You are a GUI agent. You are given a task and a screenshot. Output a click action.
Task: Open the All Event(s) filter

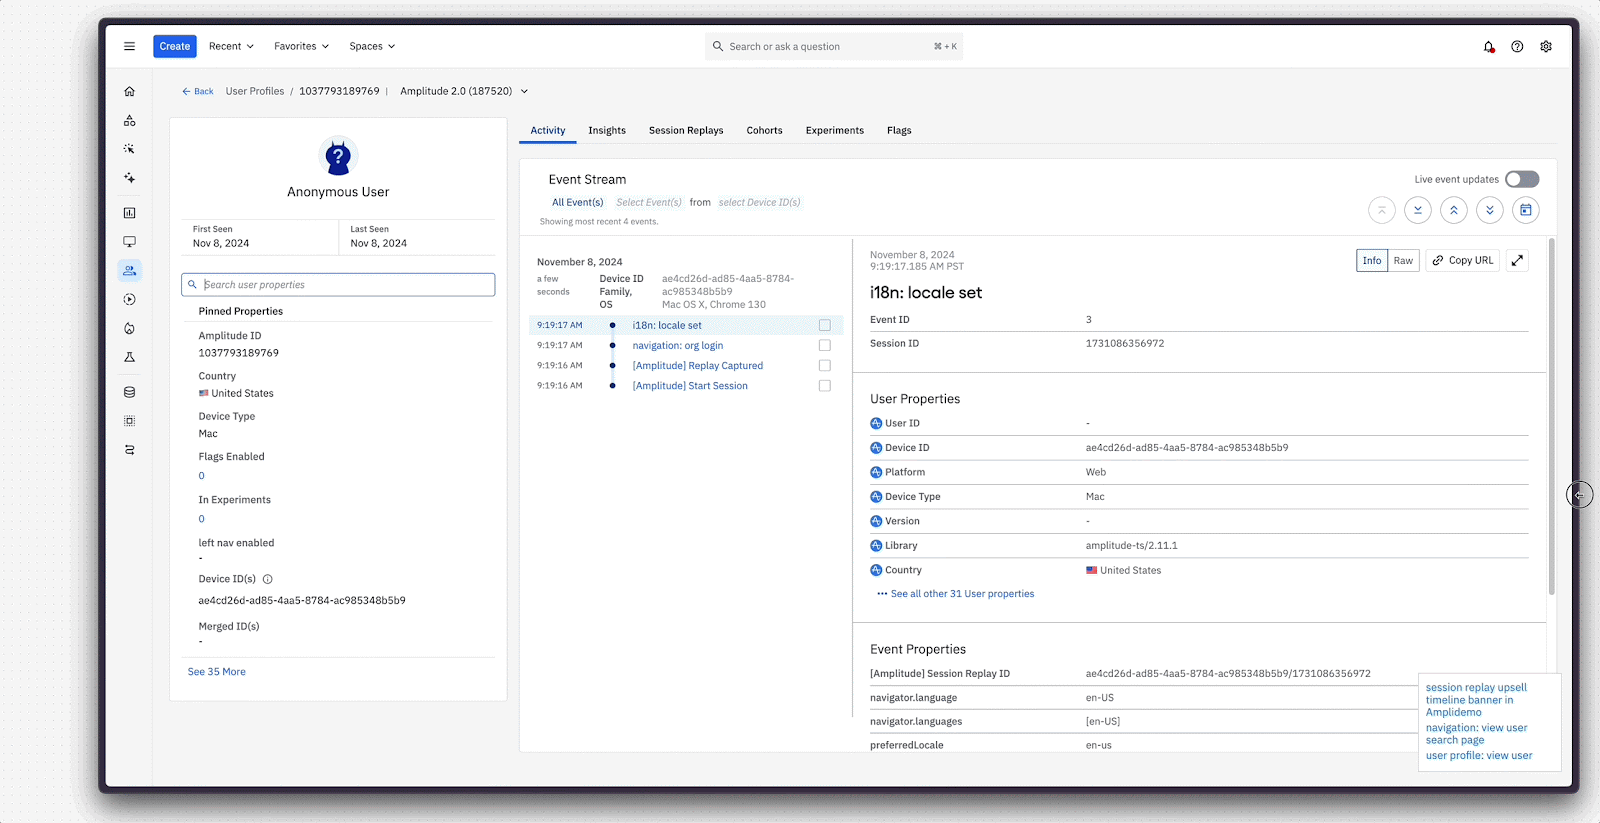coord(578,202)
